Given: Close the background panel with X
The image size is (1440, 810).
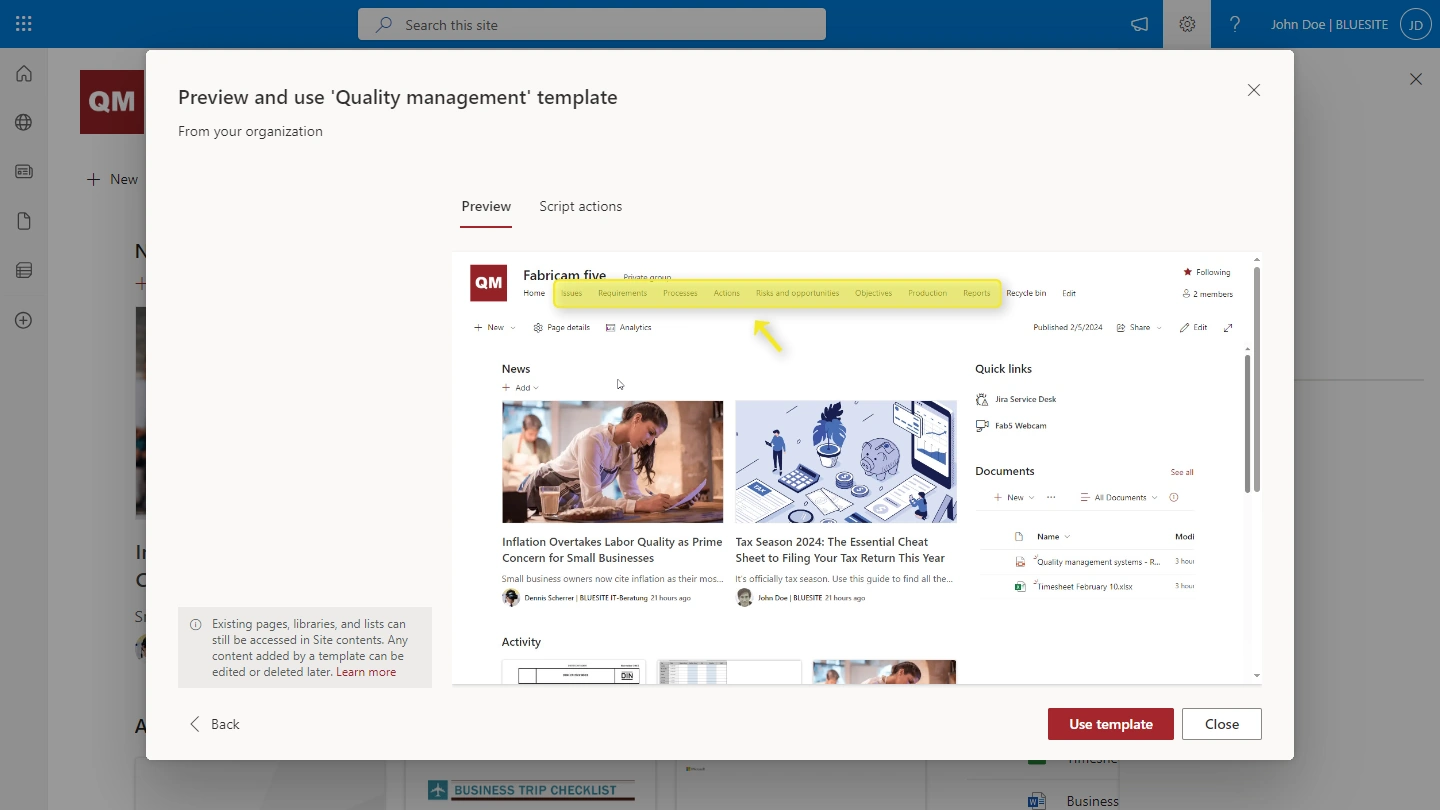Looking at the screenshot, I should coord(1415,79).
